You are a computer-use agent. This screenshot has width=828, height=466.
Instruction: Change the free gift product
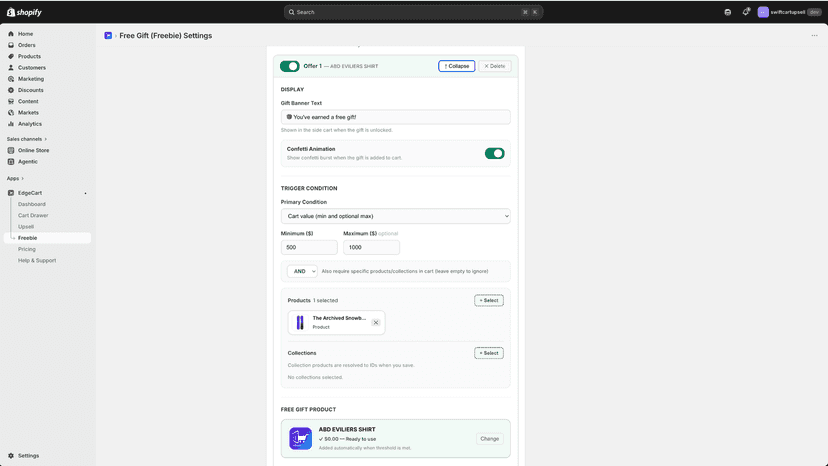[x=490, y=439]
